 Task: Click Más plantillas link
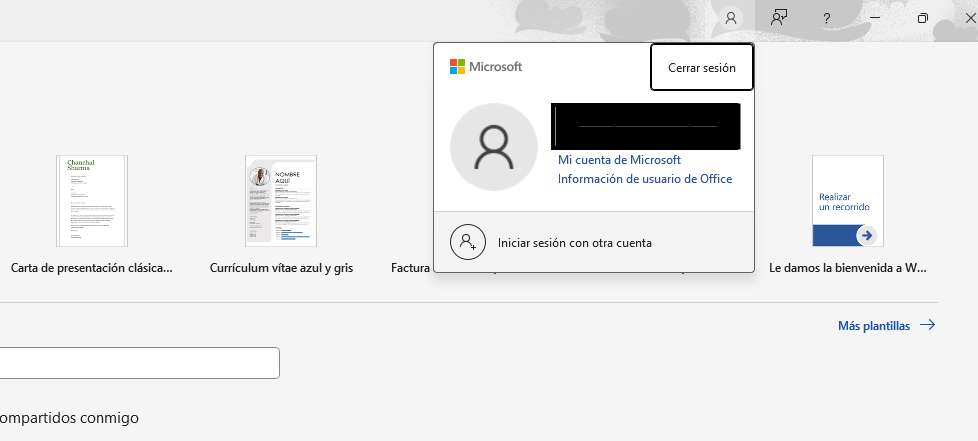(x=886, y=326)
